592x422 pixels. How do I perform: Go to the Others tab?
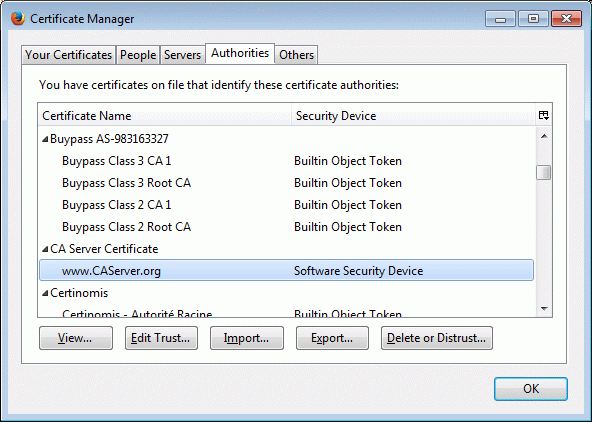(x=296, y=55)
